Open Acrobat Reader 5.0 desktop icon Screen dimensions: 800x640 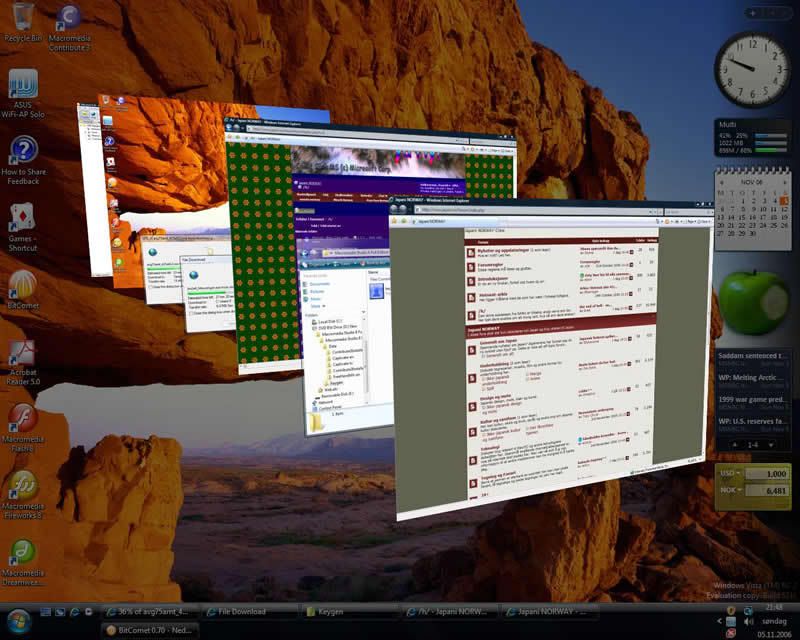pos(22,361)
